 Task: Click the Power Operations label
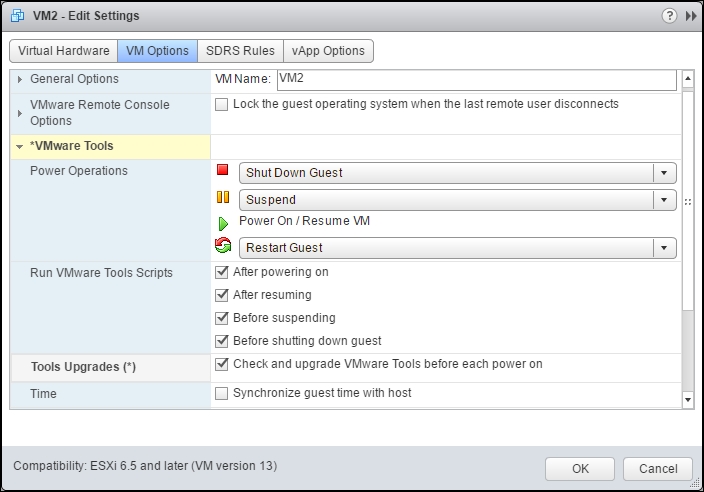pyautogui.click(x=79, y=171)
